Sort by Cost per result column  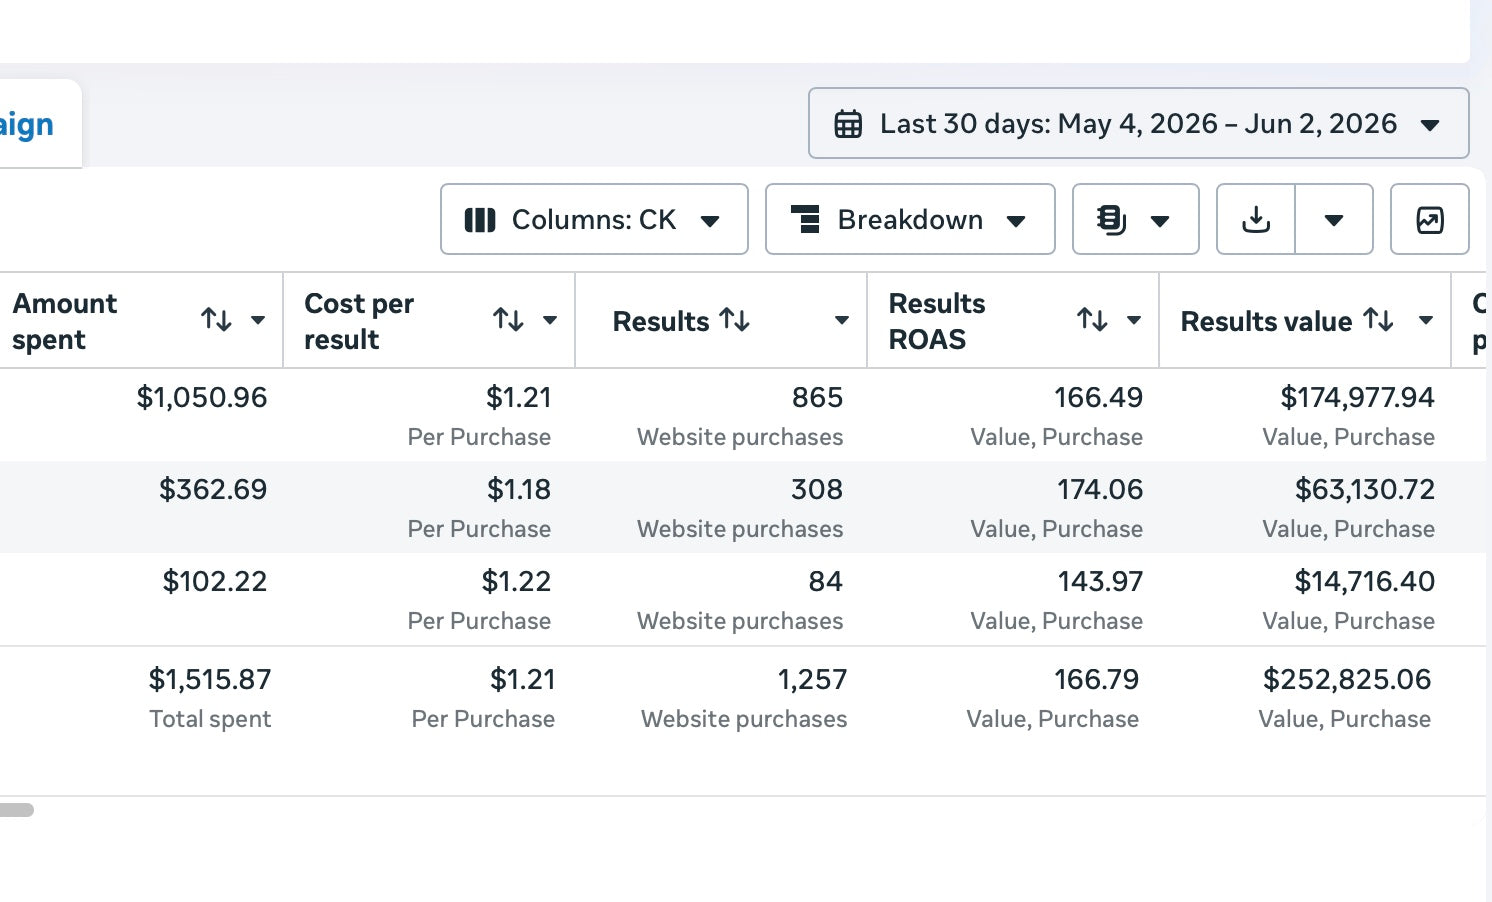[x=508, y=320]
